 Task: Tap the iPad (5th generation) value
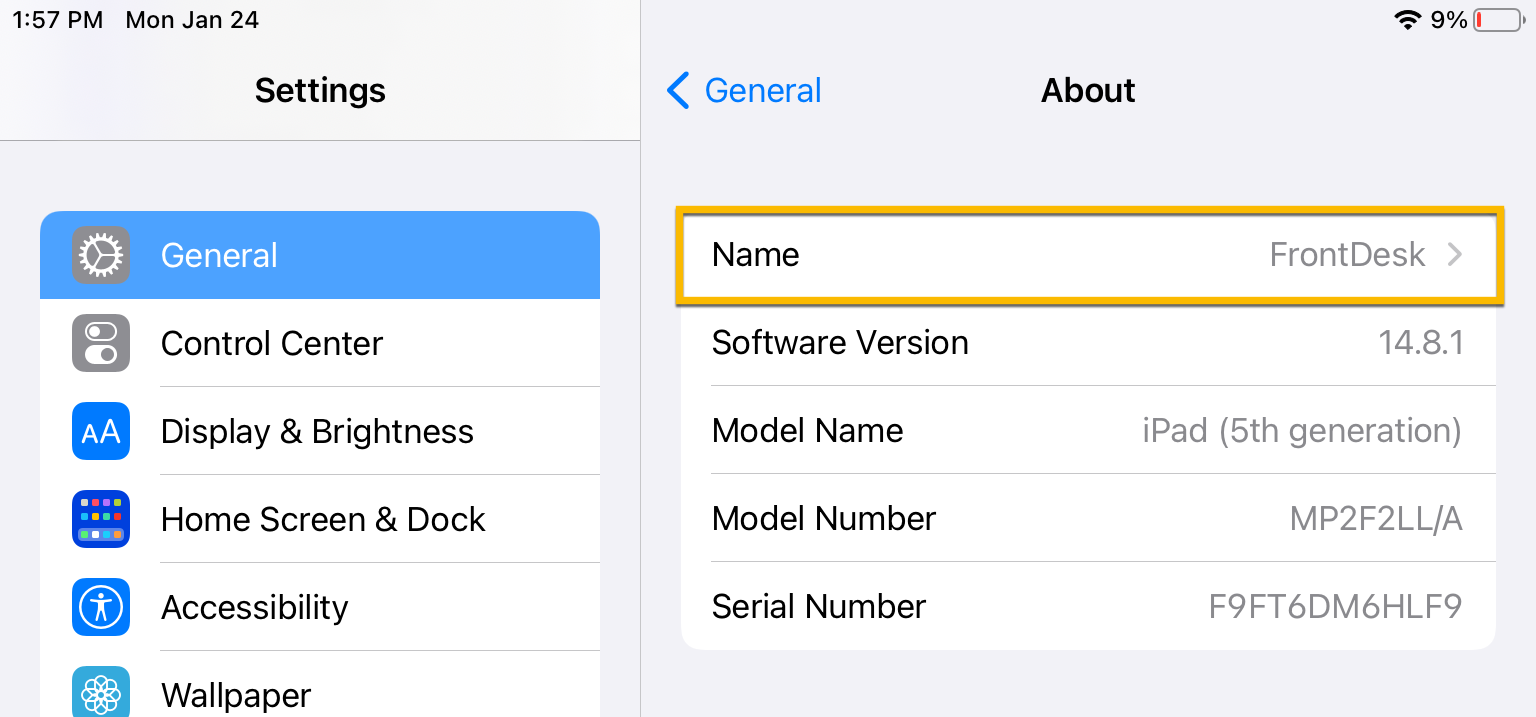[x=1302, y=431]
